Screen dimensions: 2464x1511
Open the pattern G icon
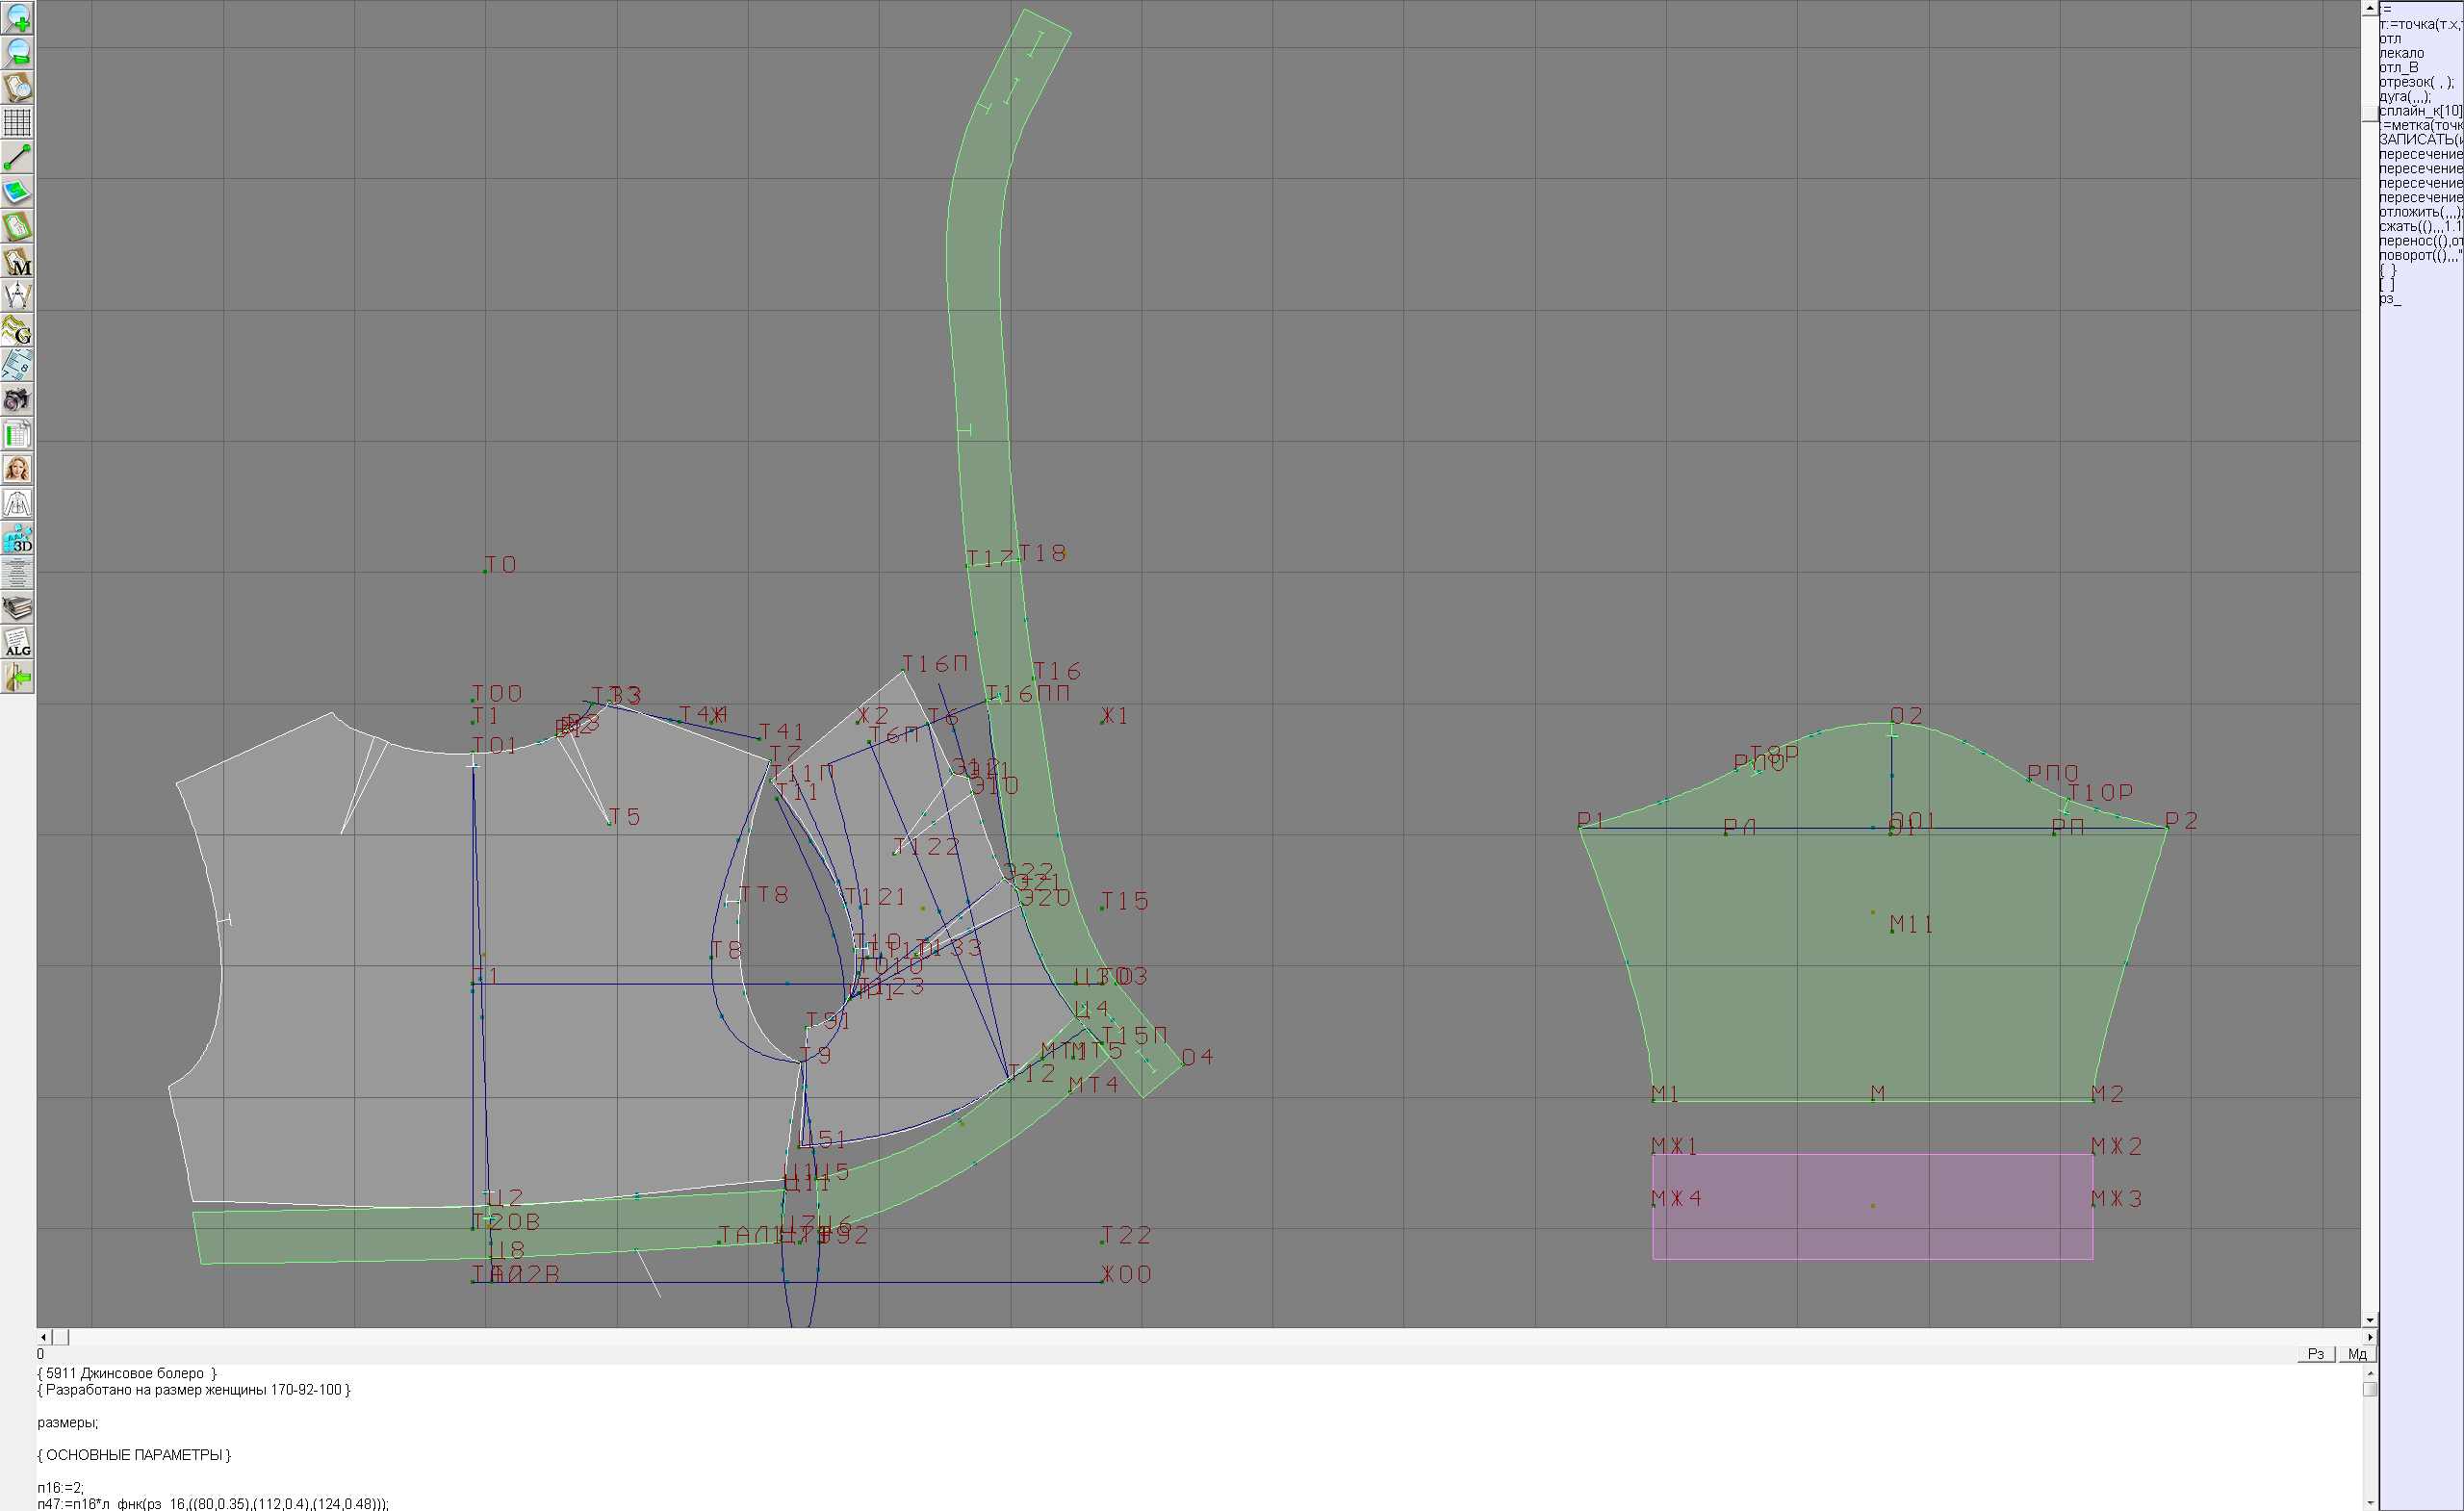coord(18,330)
